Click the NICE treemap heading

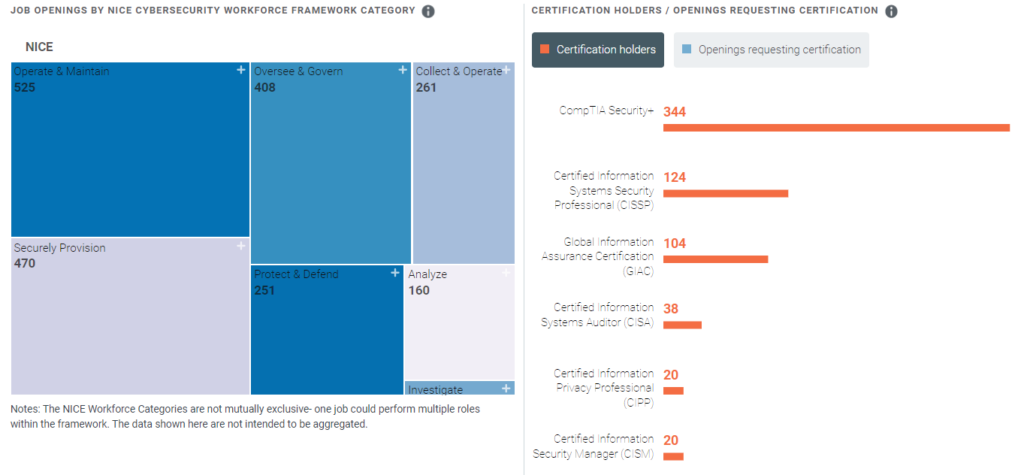coord(39,47)
